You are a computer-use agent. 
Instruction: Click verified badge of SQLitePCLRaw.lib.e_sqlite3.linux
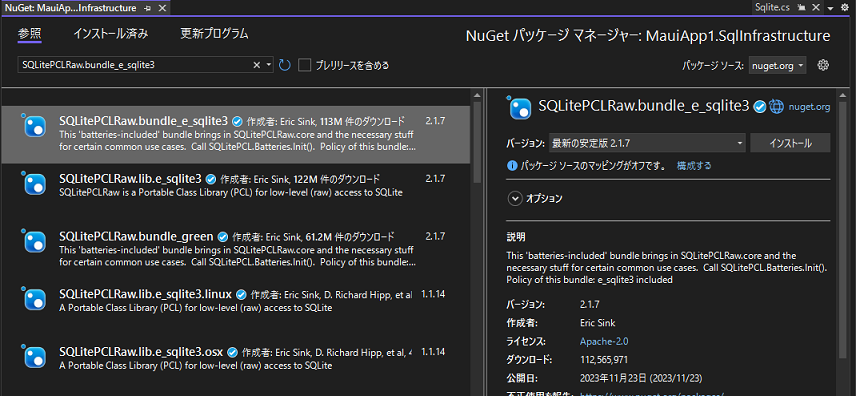(241, 294)
